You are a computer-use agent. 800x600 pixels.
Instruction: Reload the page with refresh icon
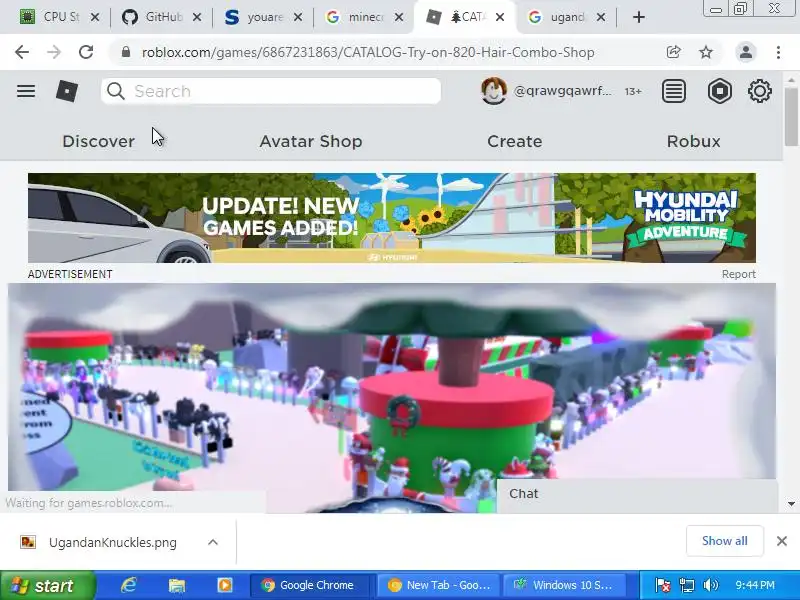click(x=86, y=52)
